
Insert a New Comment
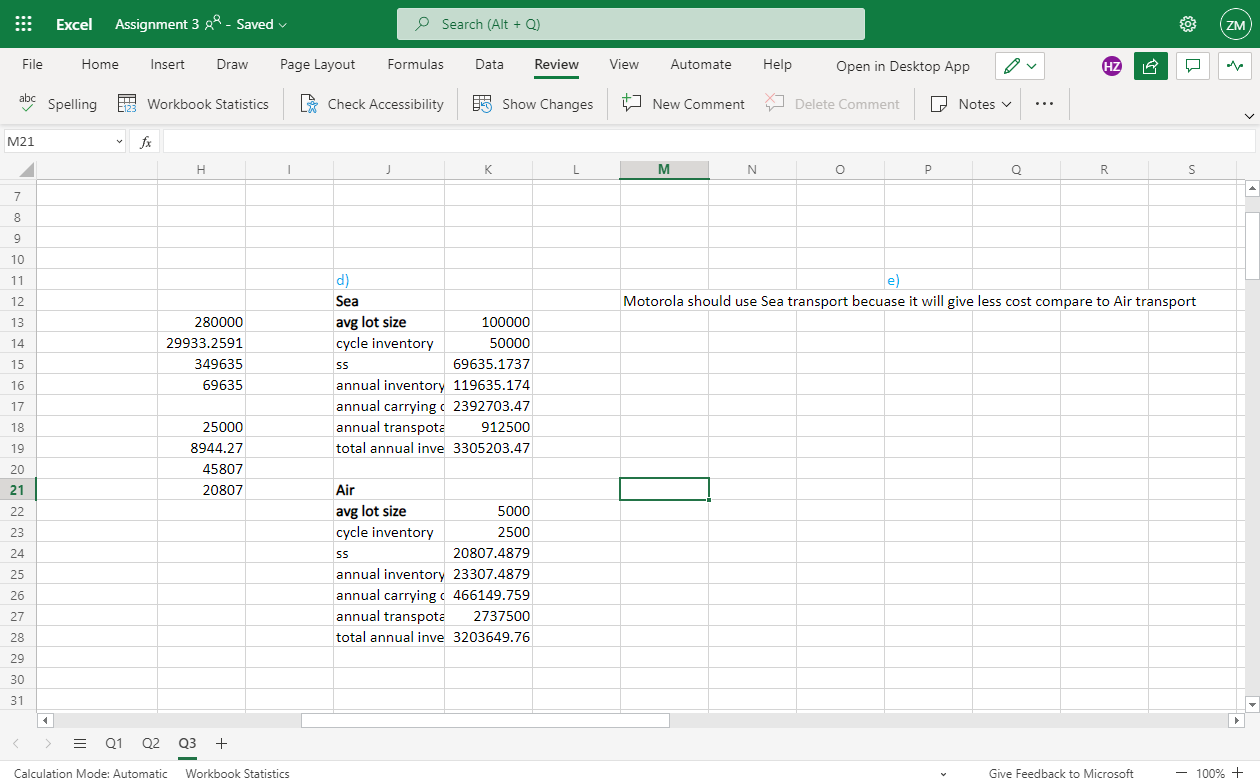coord(683,104)
